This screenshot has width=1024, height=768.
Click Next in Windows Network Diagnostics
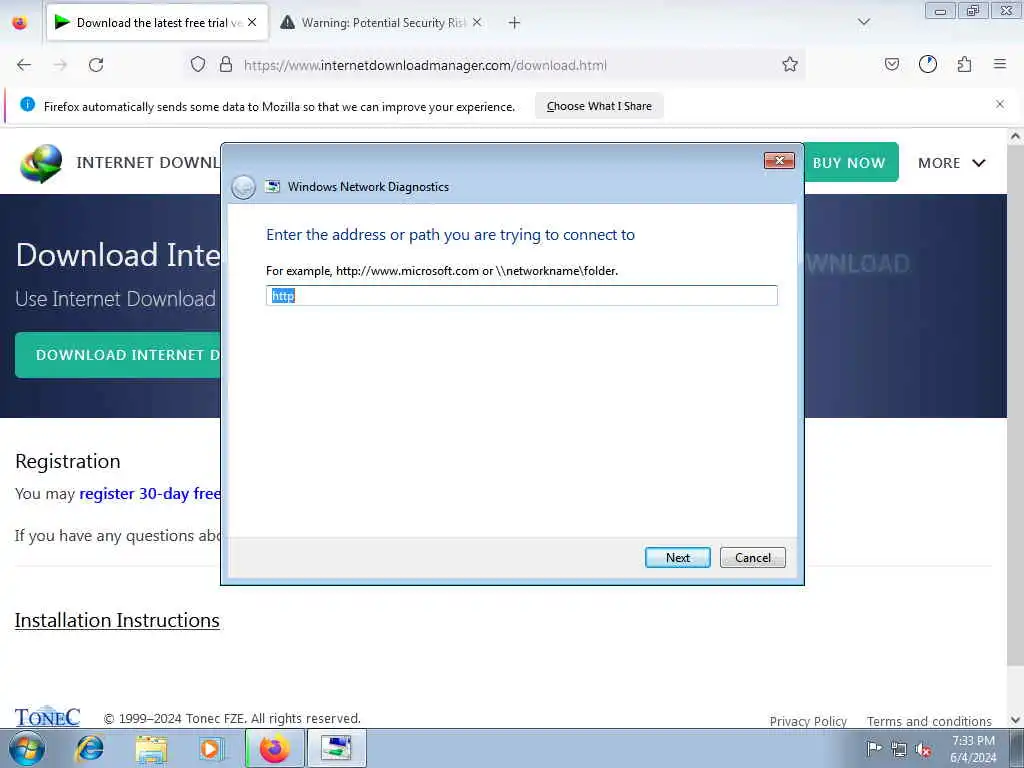pyautogui.click(x=677, y=558)
